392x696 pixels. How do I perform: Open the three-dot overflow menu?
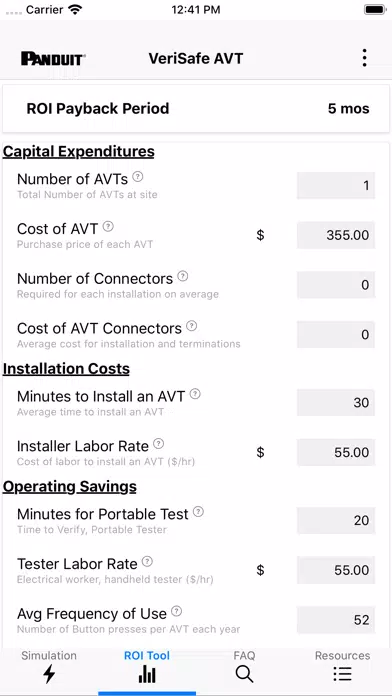click(364, 58)
